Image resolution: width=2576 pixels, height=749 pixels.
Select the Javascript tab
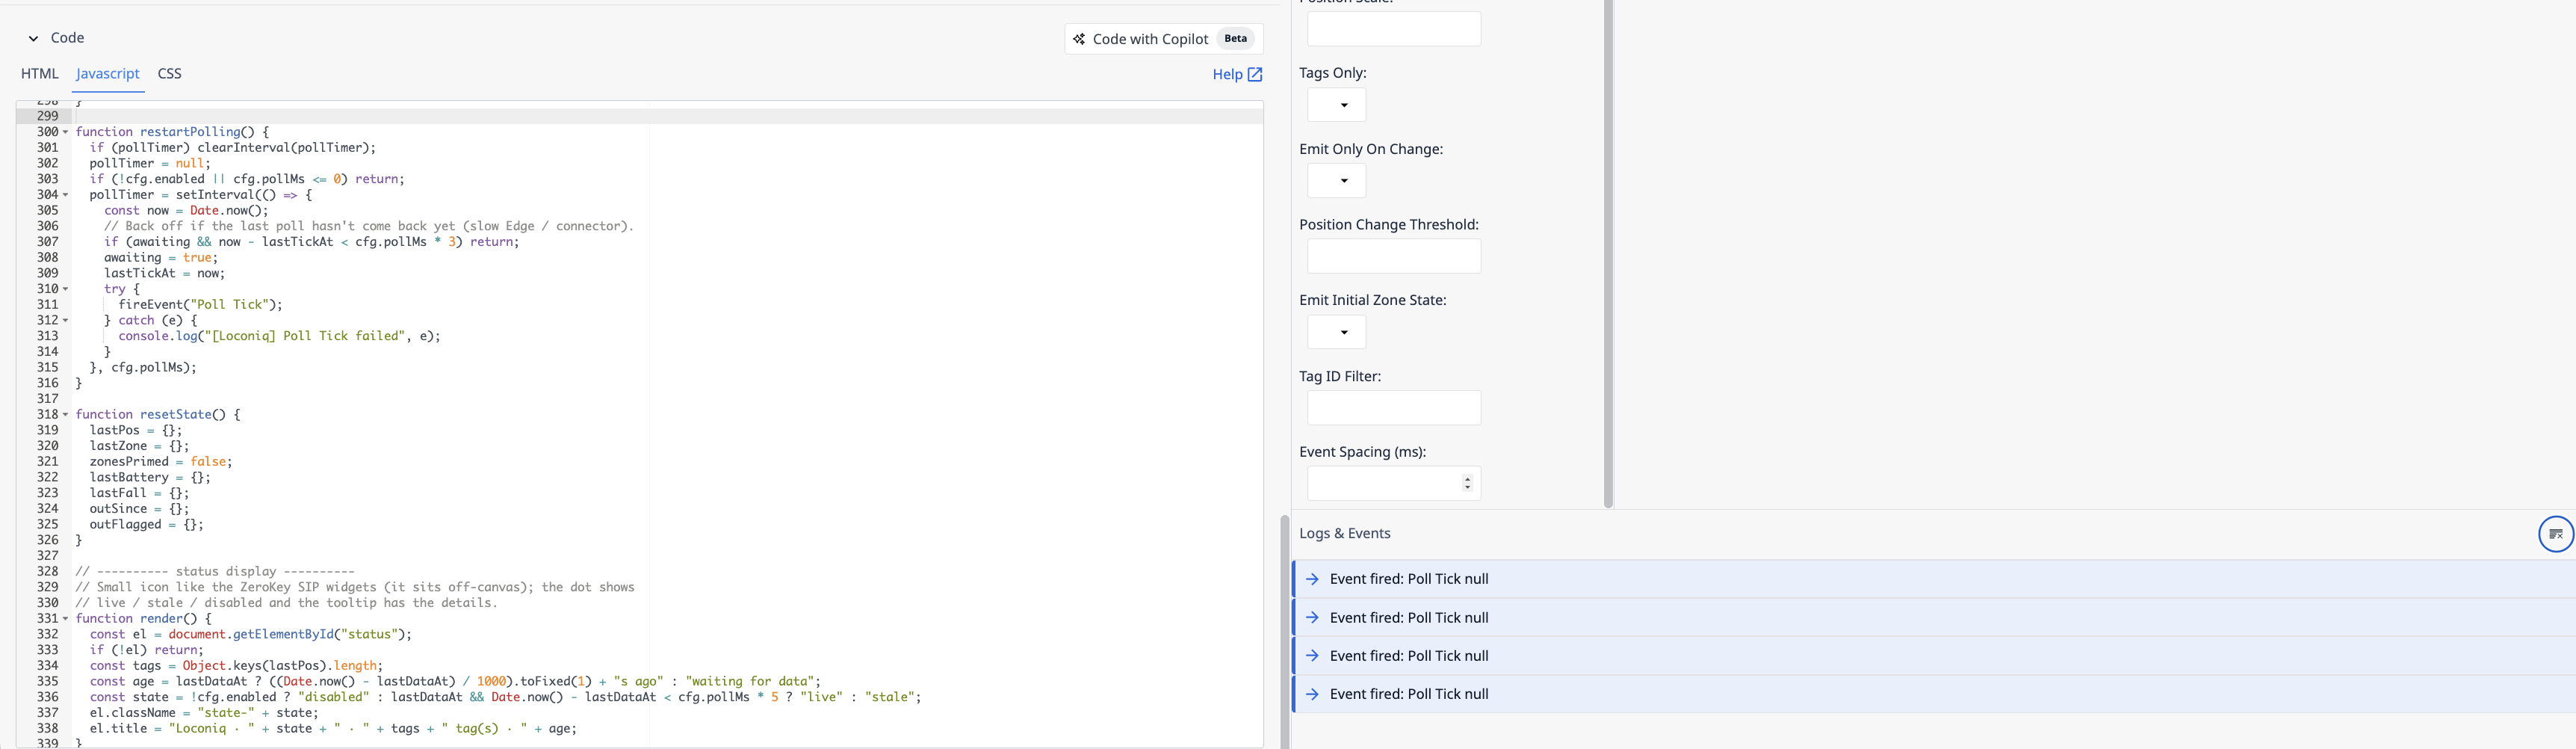(108, 74)
